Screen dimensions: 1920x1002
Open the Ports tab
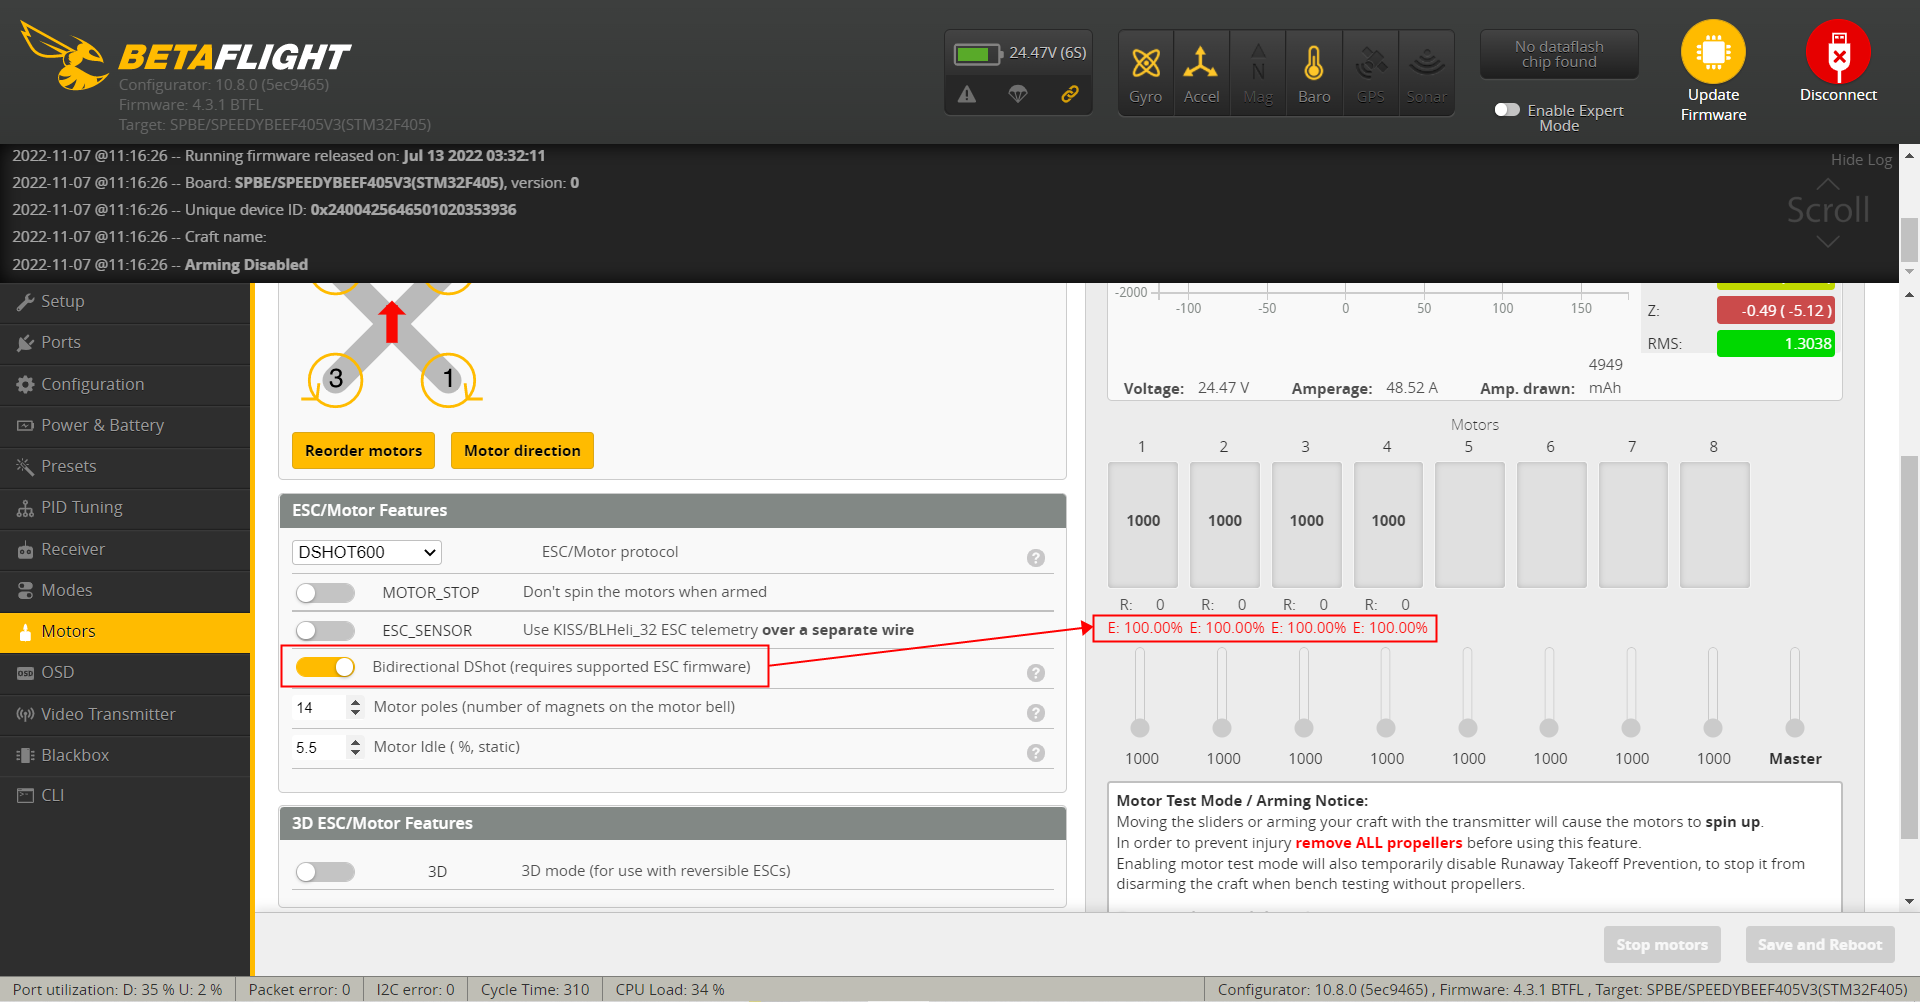pyautogui.click(x=125, y=343)
